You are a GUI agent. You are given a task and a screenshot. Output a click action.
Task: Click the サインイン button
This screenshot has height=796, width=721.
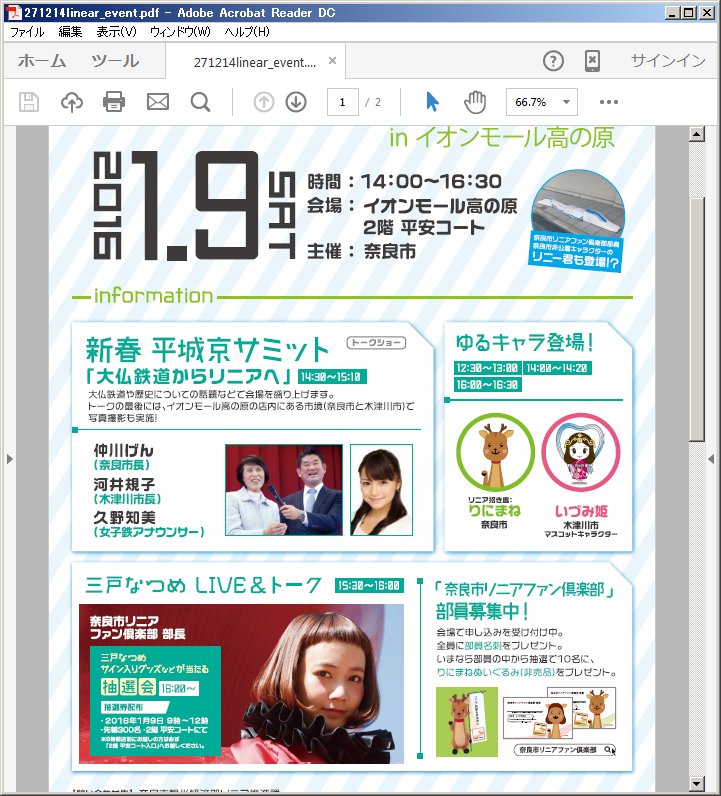click(667, 61)
